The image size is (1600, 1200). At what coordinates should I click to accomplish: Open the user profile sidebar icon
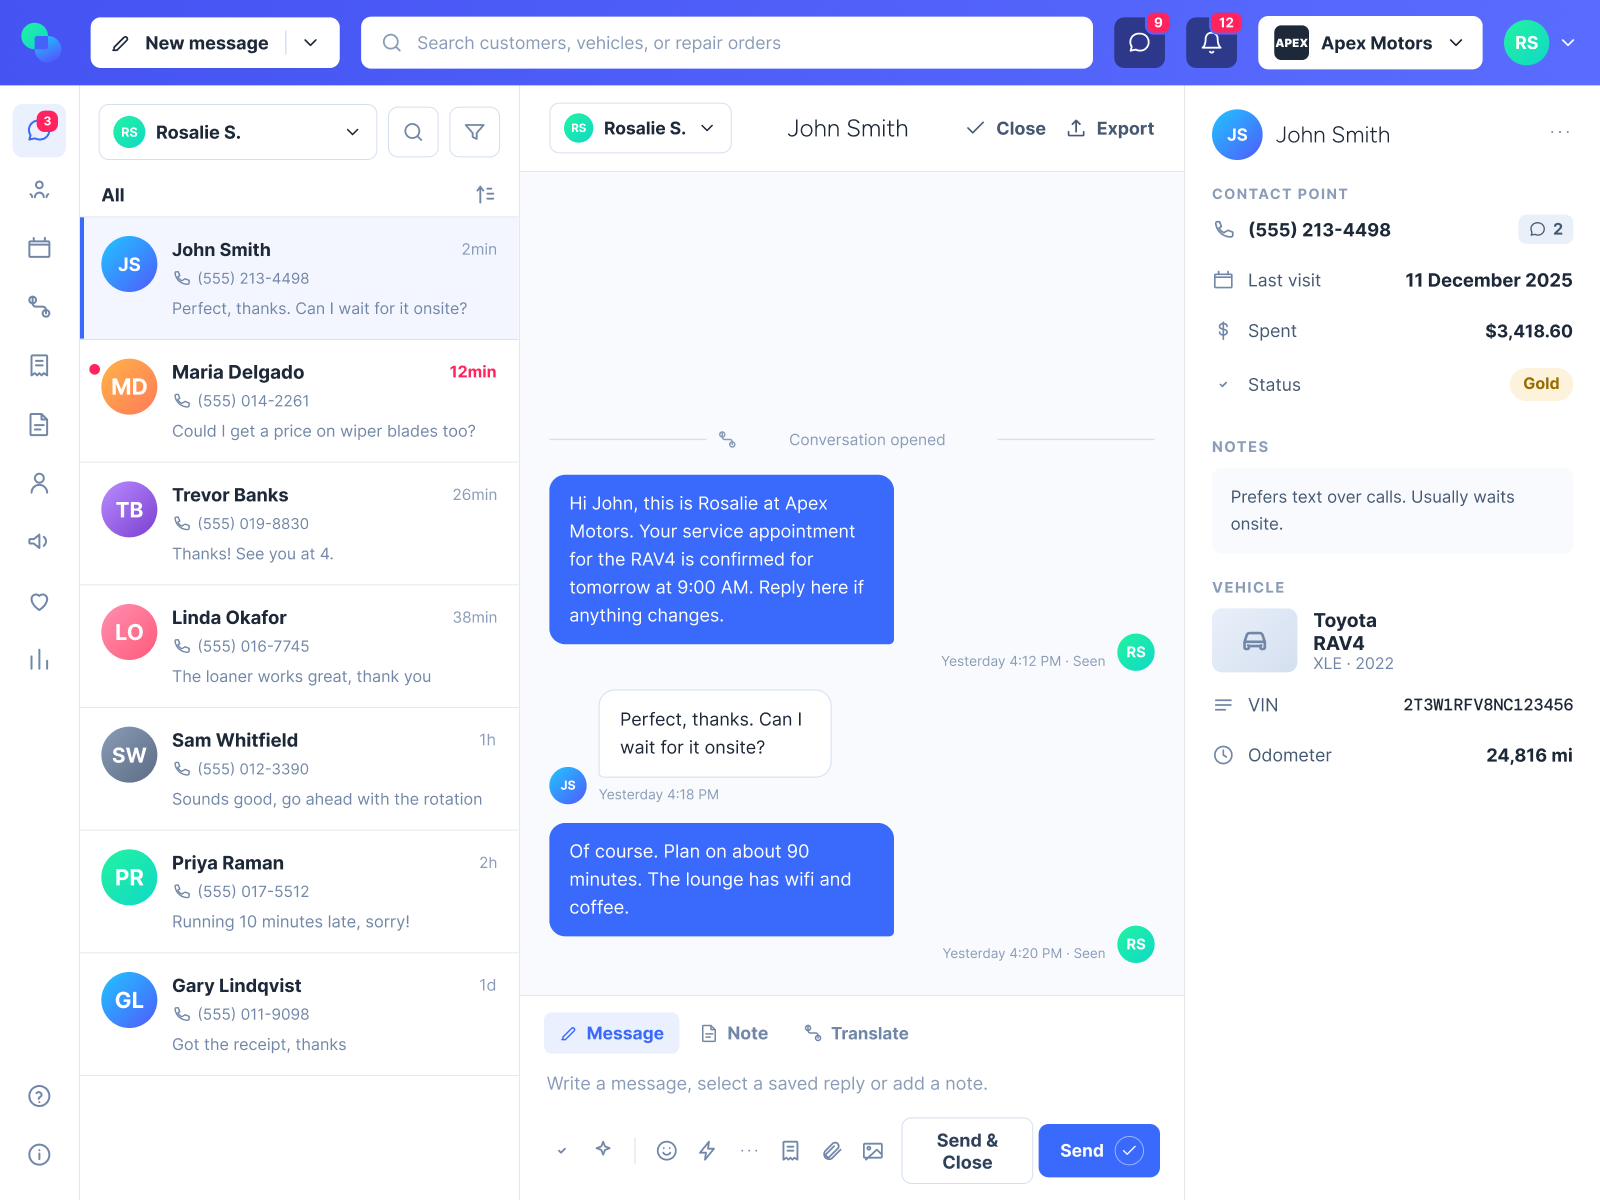click(x=39, y=484)
